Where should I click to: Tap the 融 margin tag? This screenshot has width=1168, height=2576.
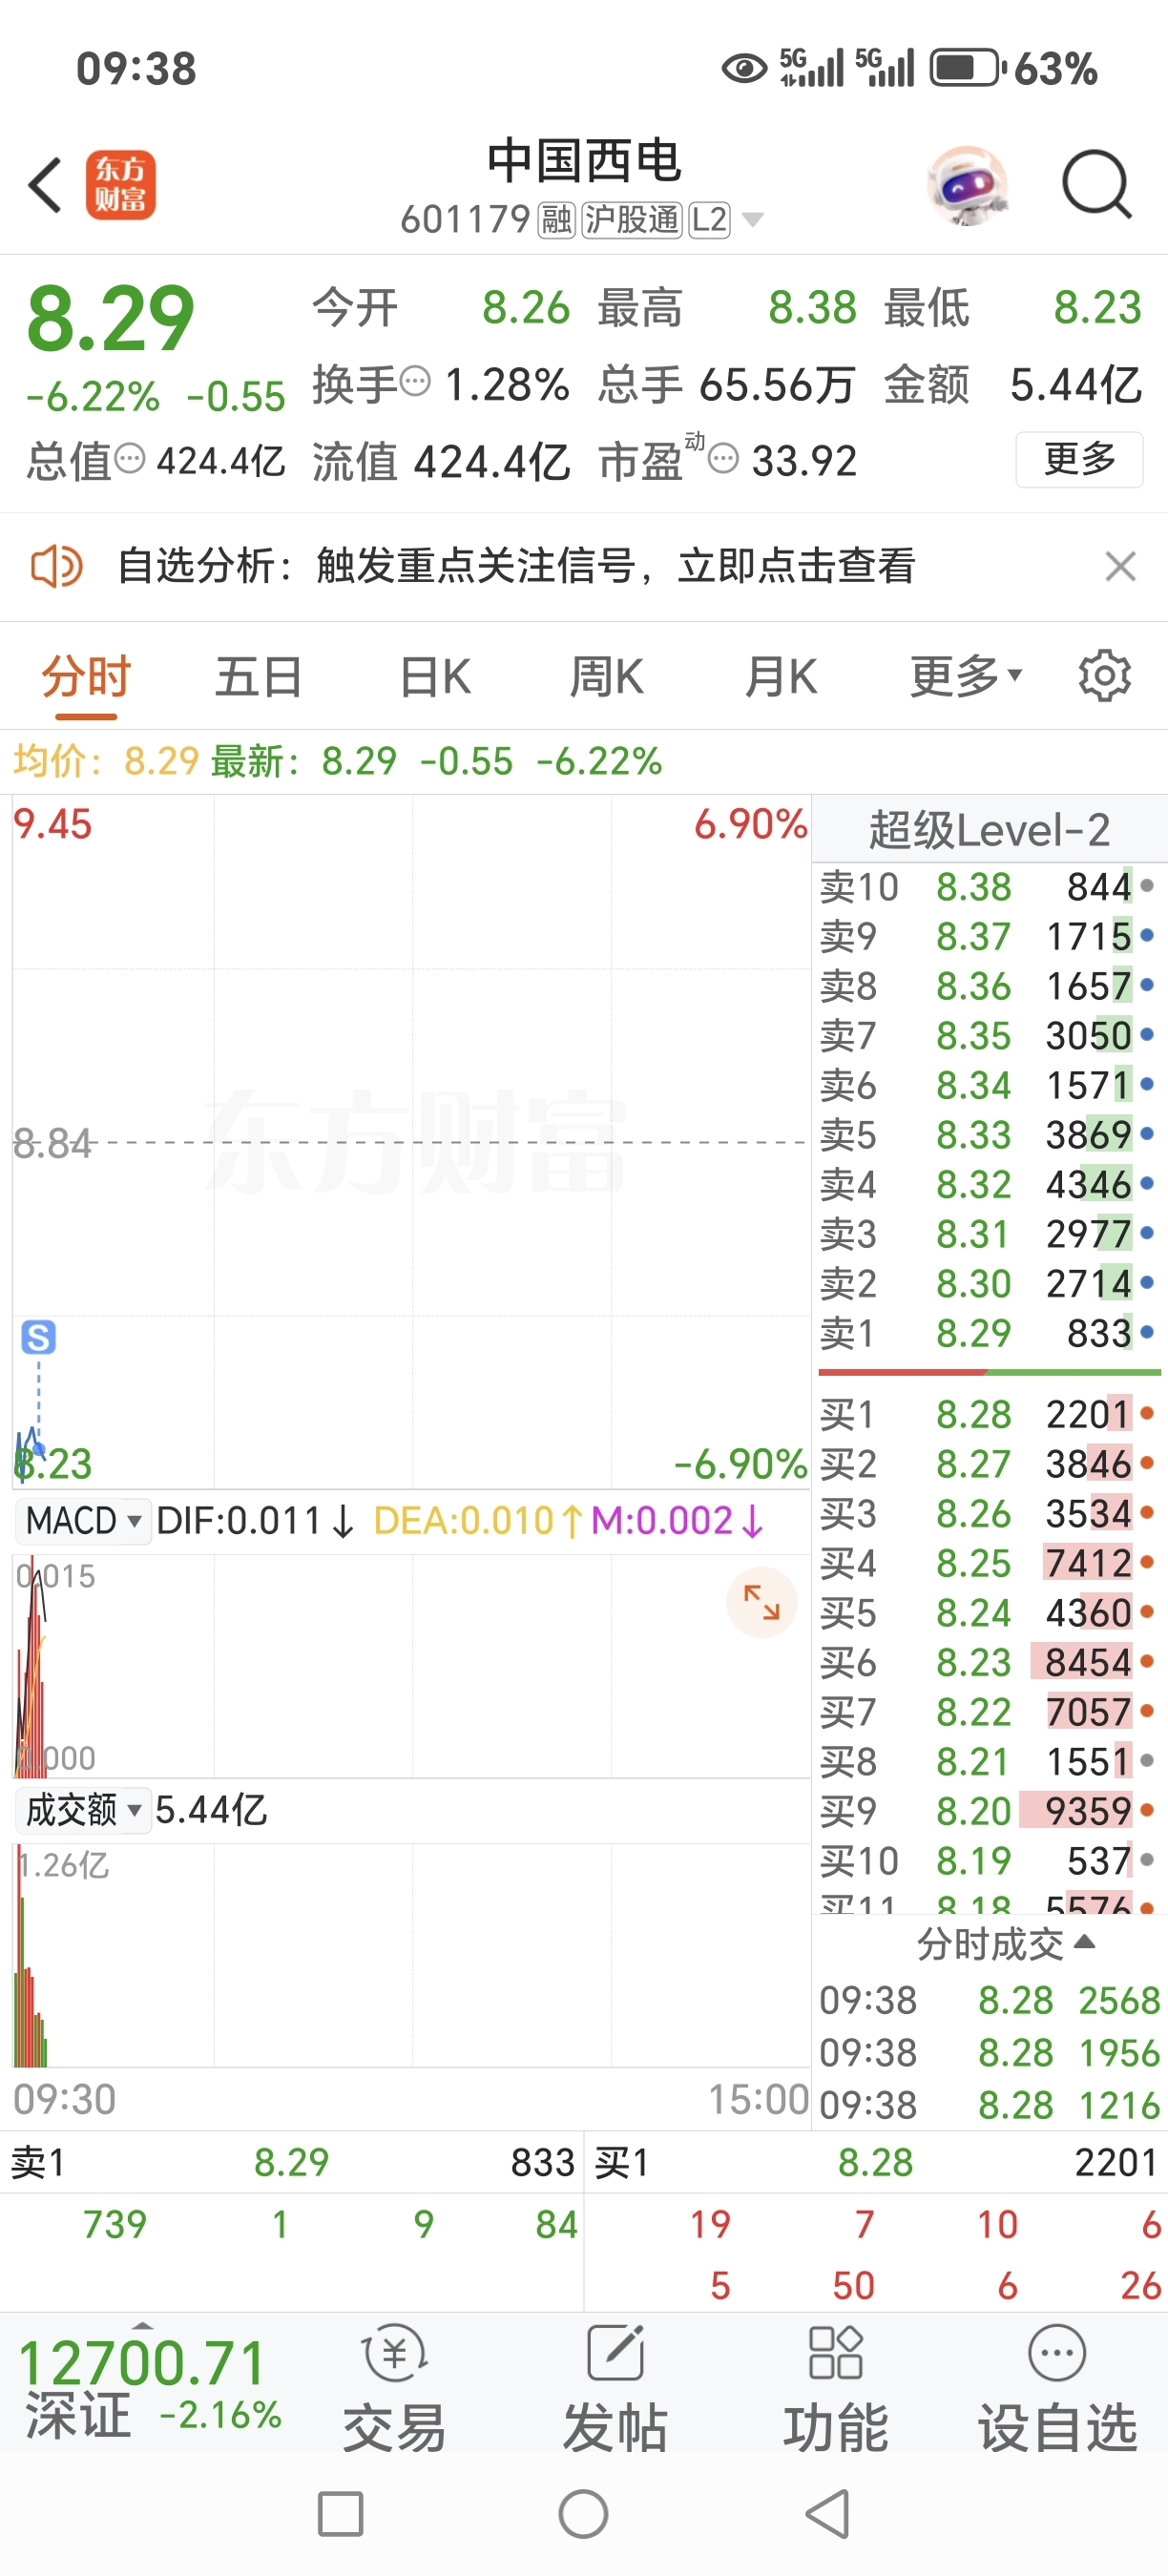click(x=557, y=219)
